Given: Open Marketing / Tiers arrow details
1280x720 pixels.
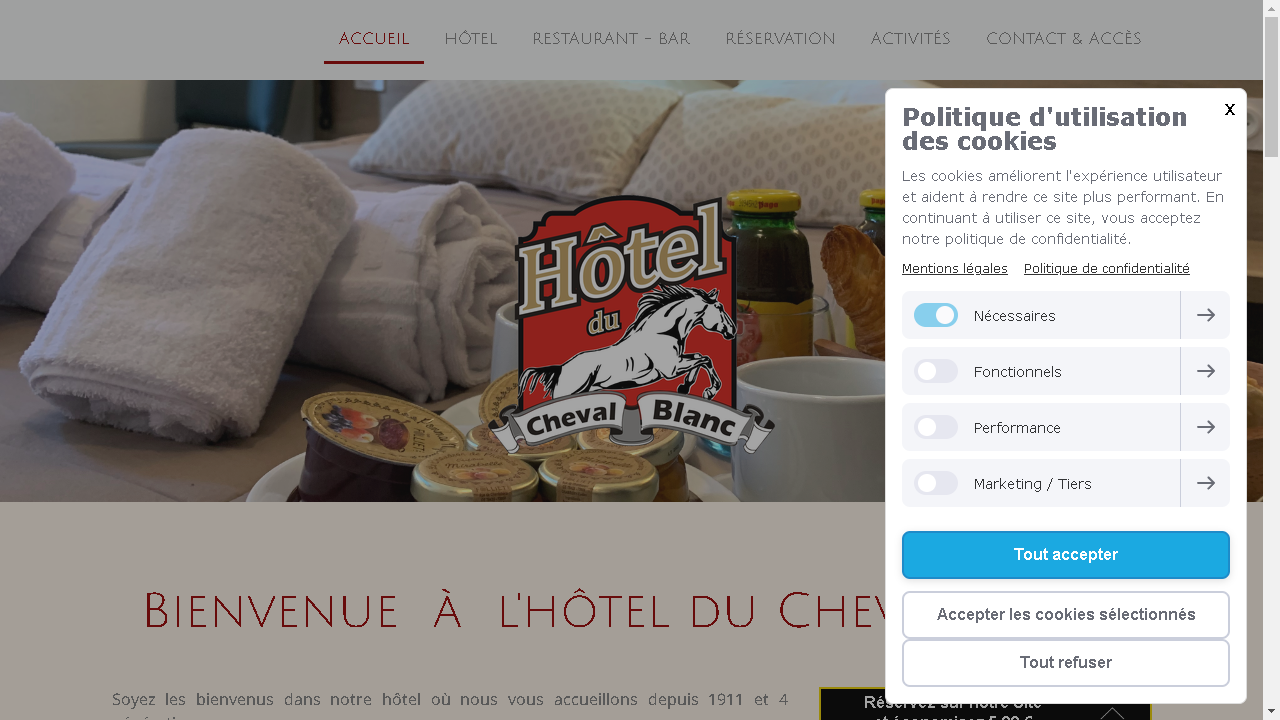Looking at the screenshot, I should point(1205,483).
